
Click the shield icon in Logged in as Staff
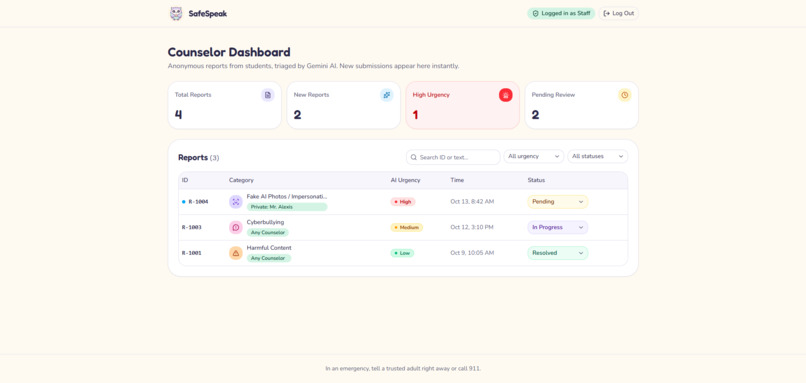pyautogui.click(x=535, y=13)
